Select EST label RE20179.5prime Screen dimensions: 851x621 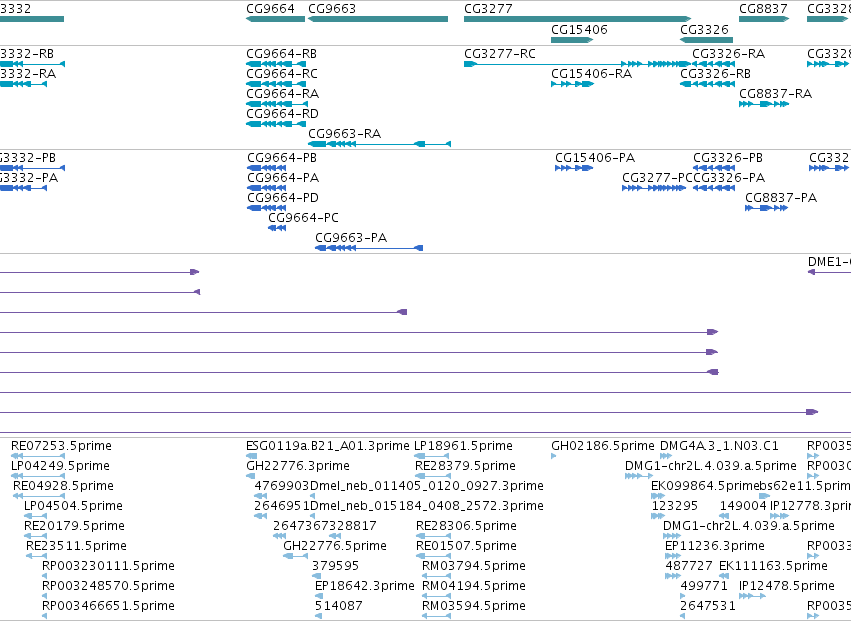[x=74, y=526]
